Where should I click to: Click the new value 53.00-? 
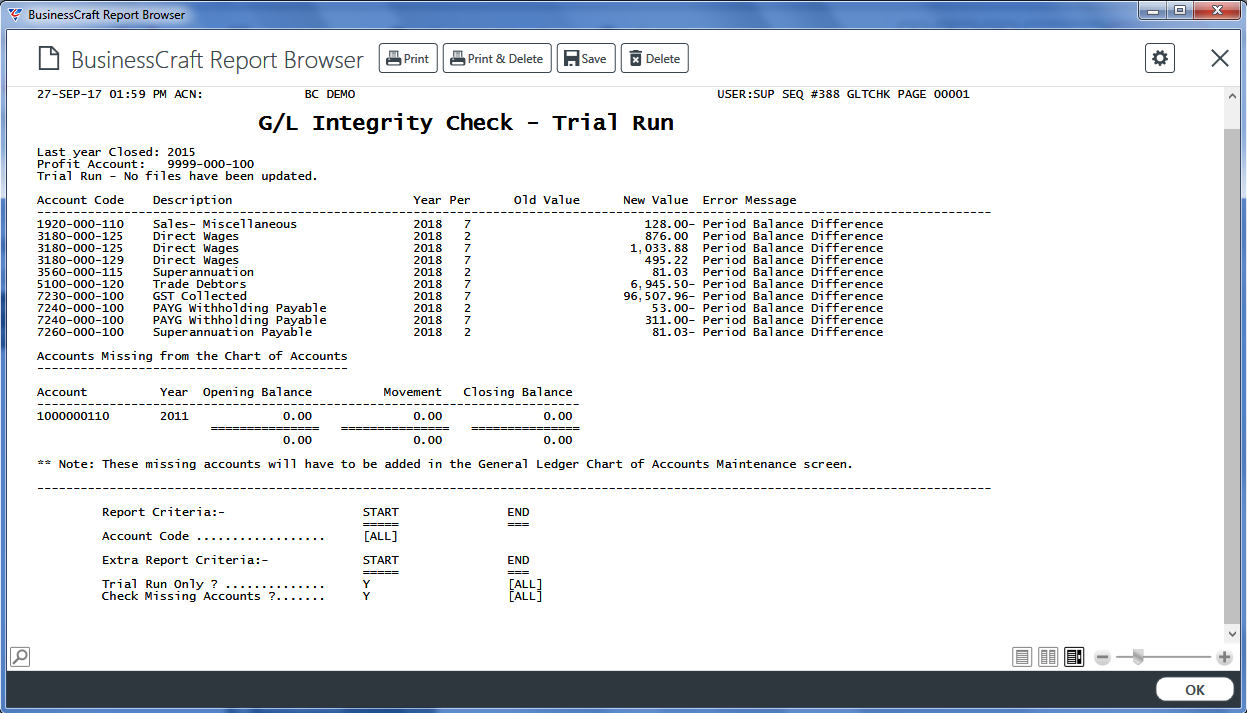click(x=674, y=308)
